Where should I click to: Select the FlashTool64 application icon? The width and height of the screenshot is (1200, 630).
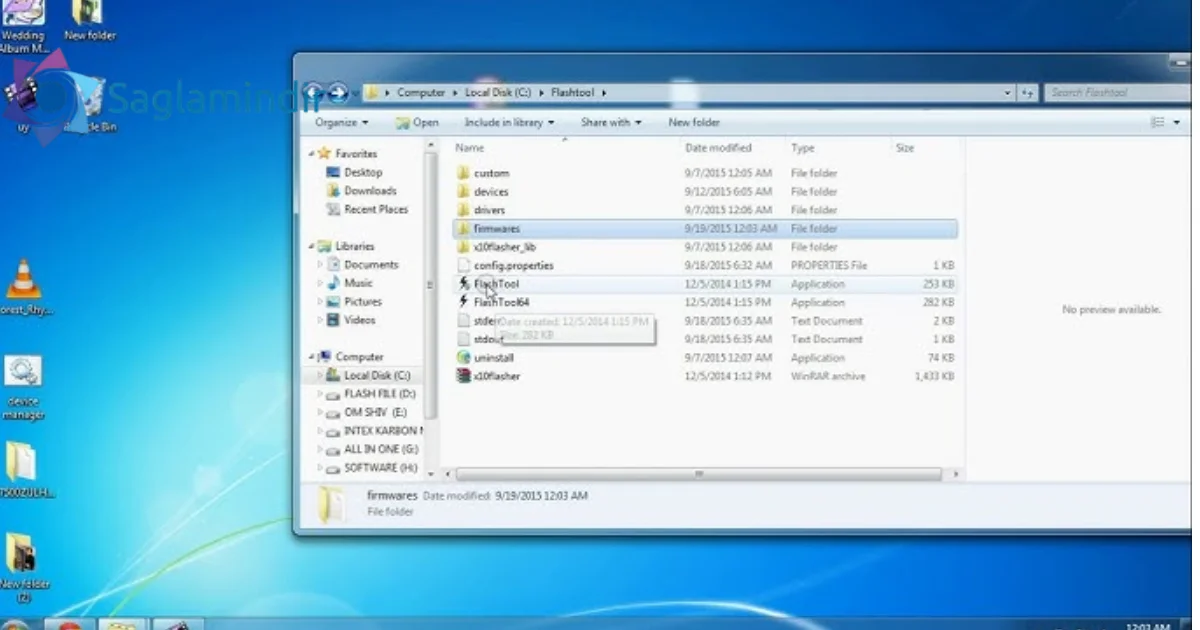click(464, 302)
